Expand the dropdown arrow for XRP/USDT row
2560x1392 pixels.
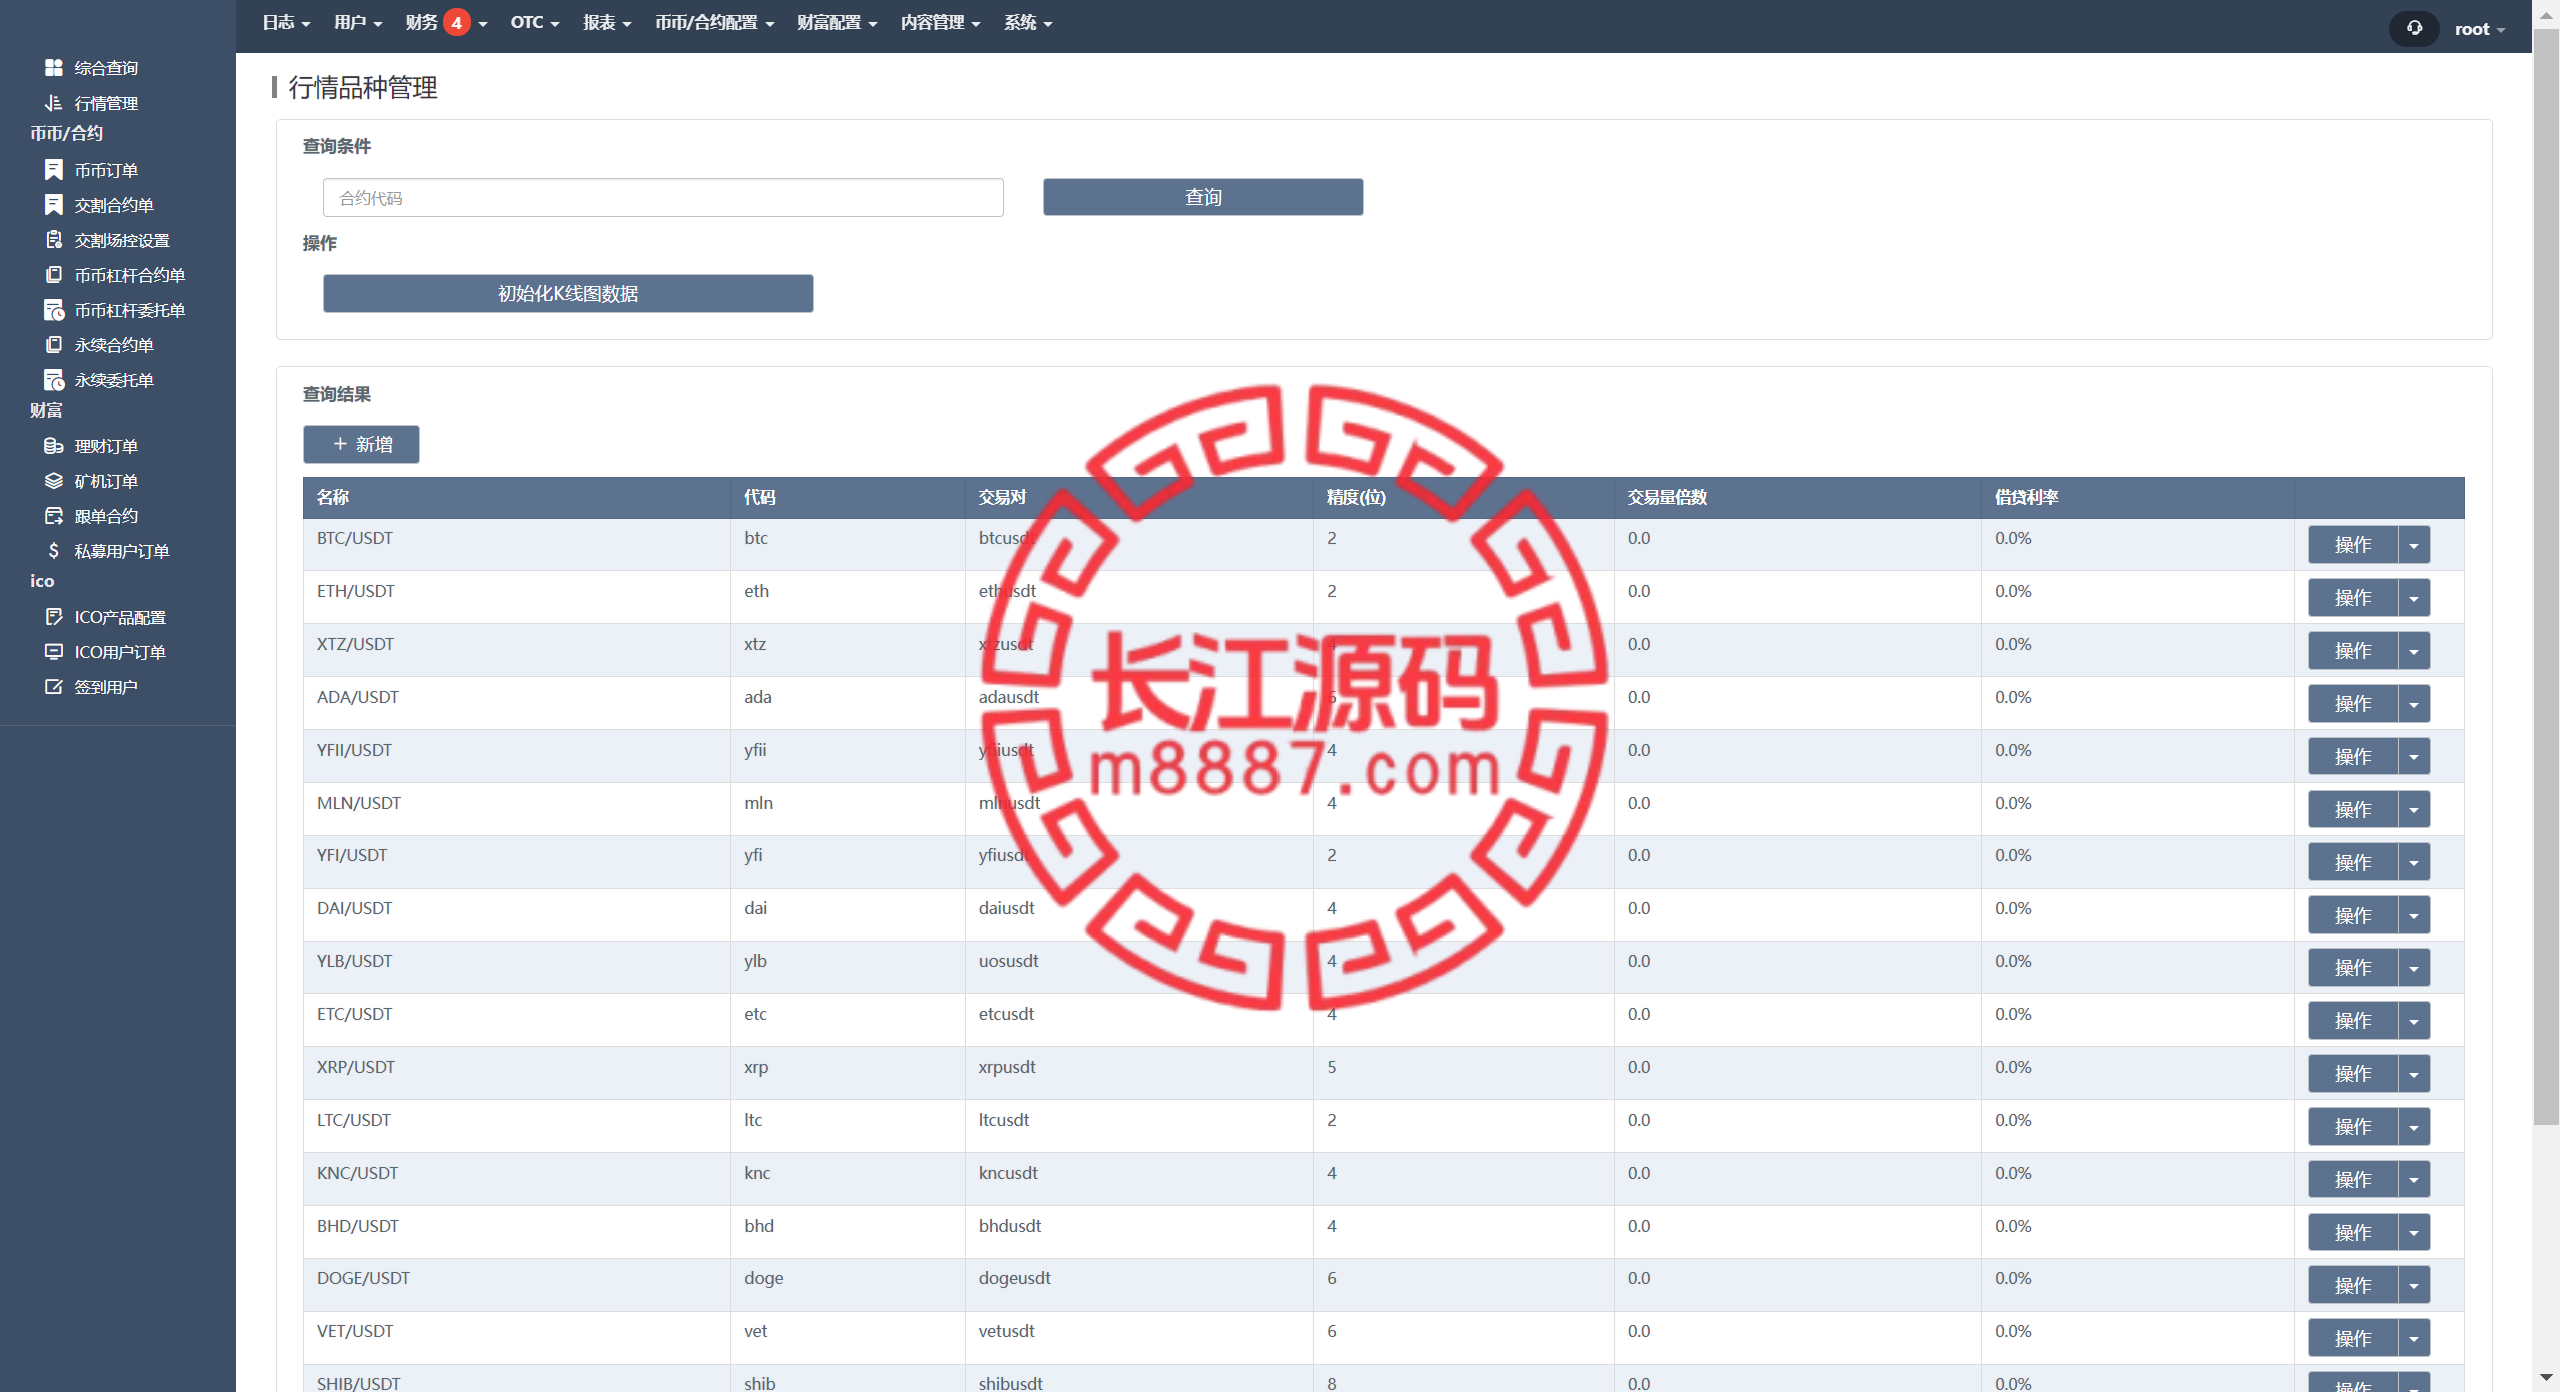[x=2414, y=1074]
